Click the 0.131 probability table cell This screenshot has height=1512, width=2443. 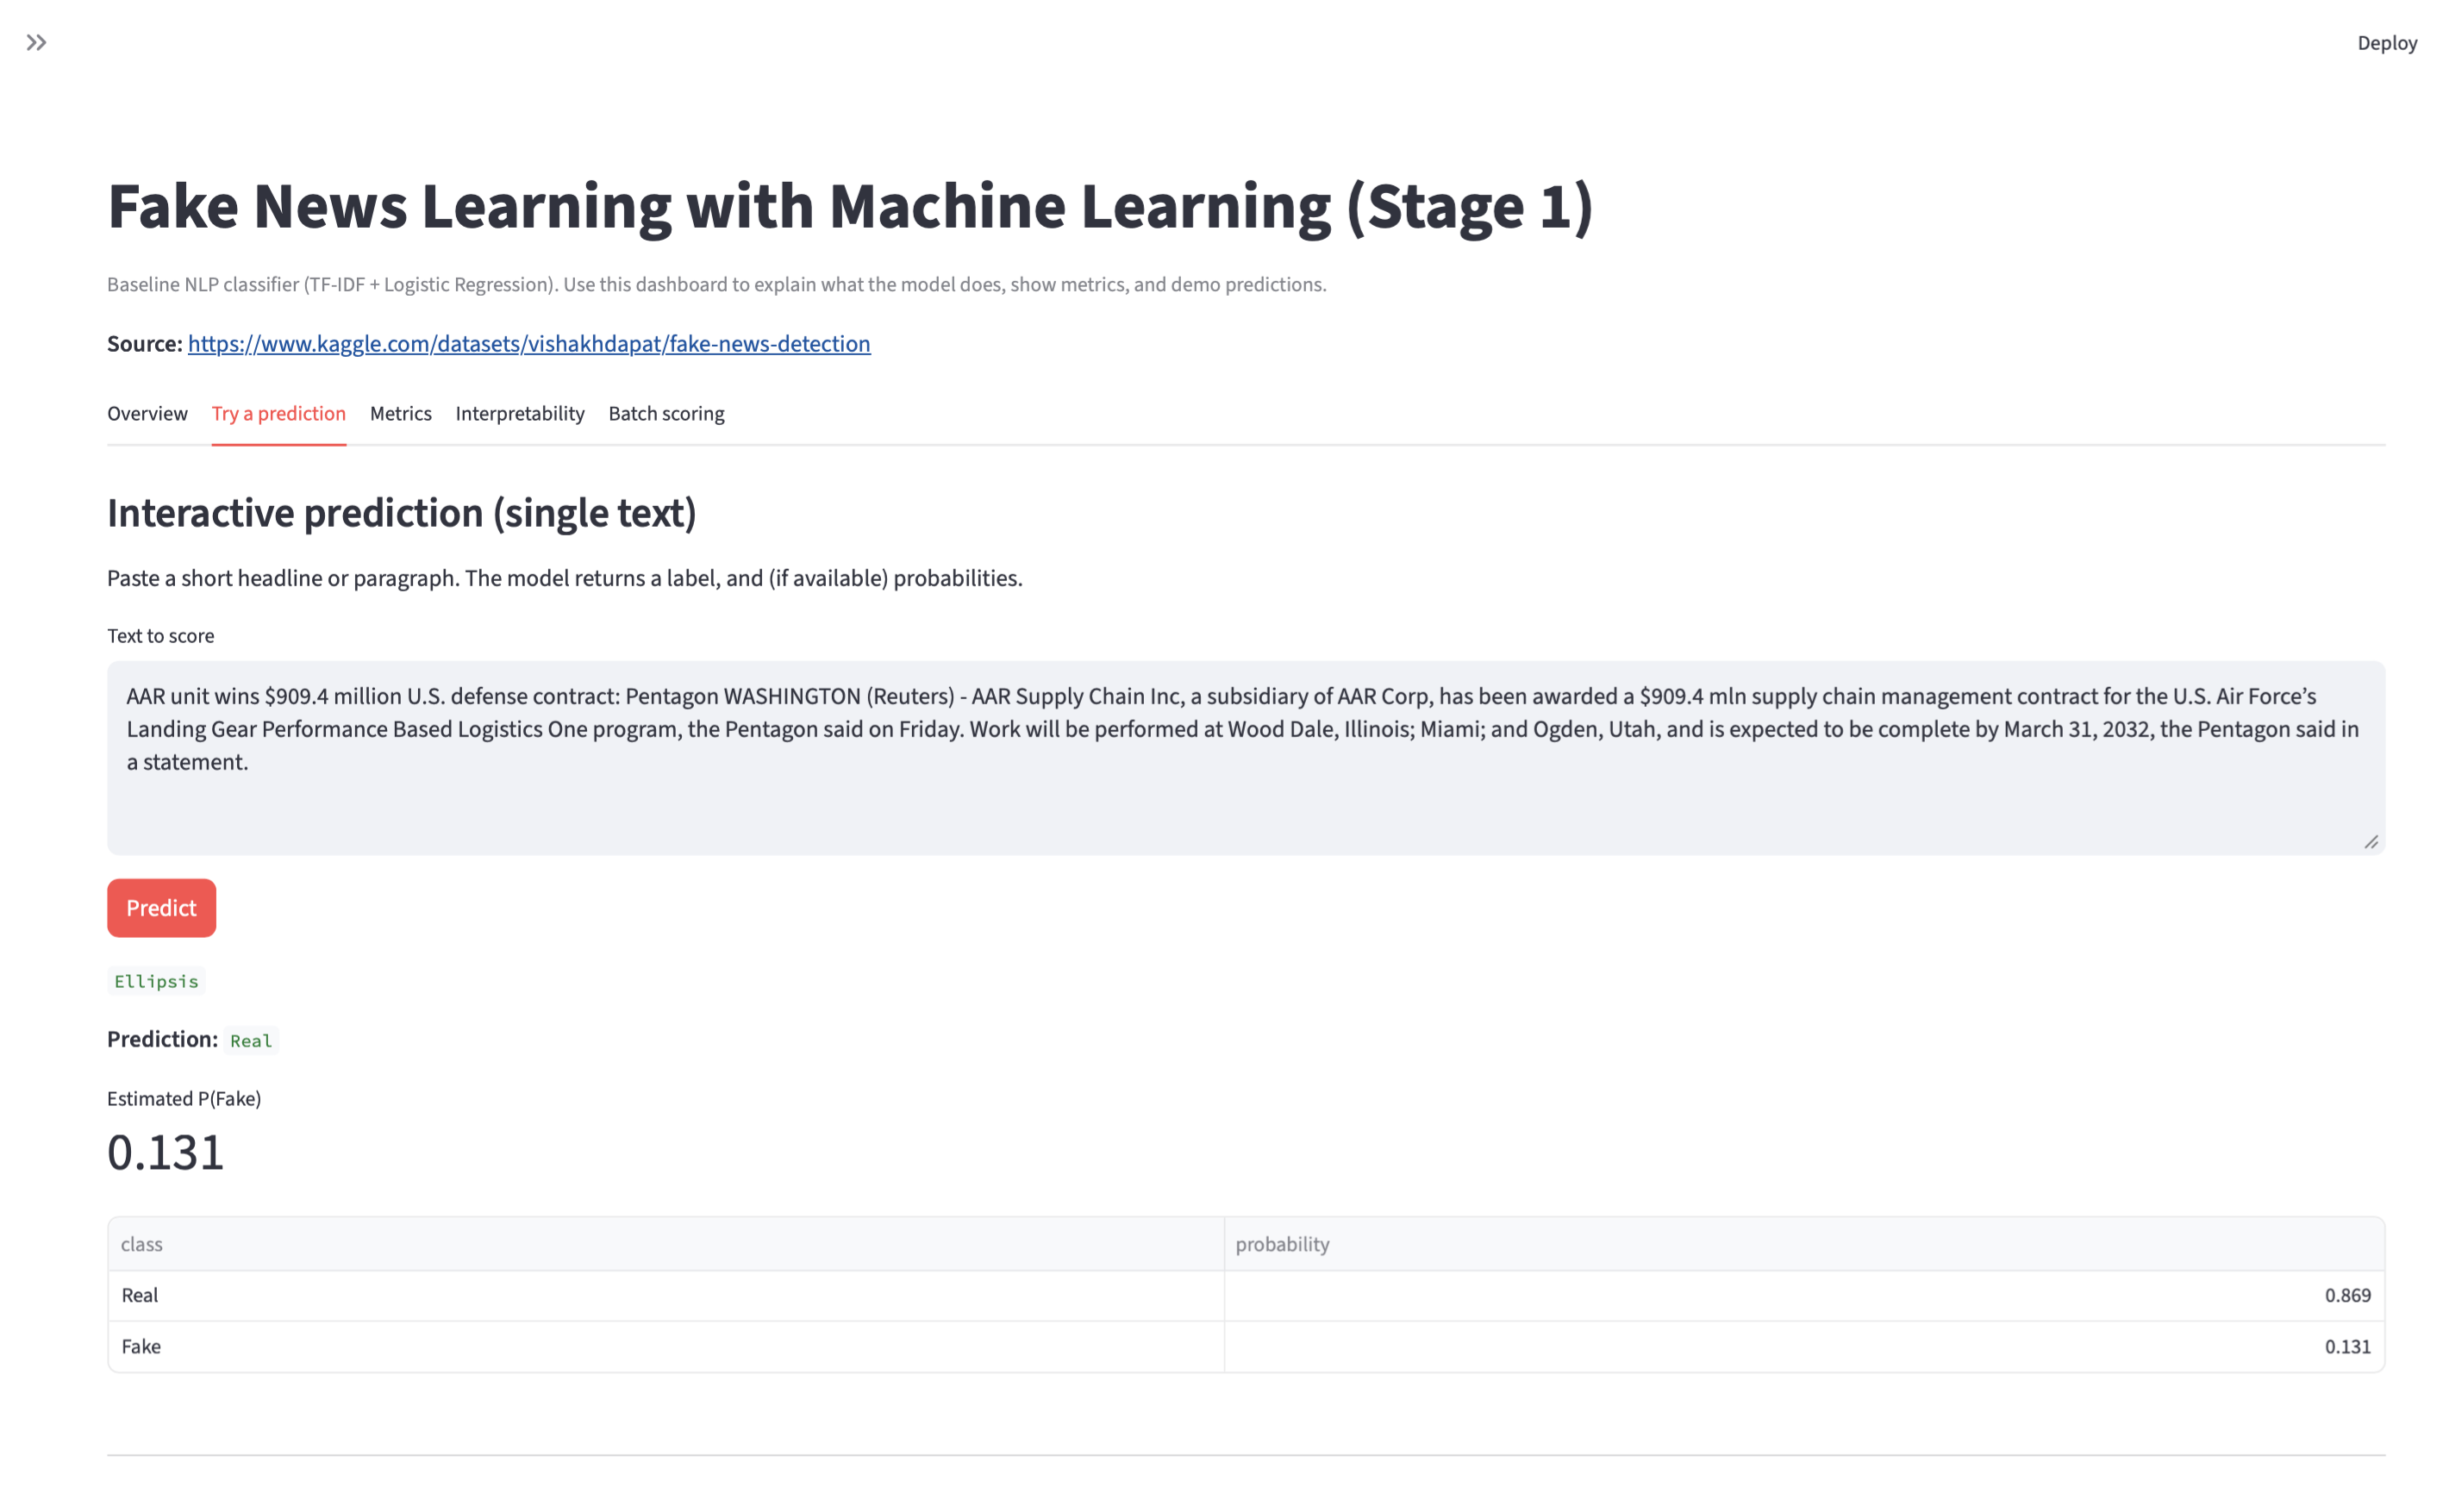coord(2346,1346)
